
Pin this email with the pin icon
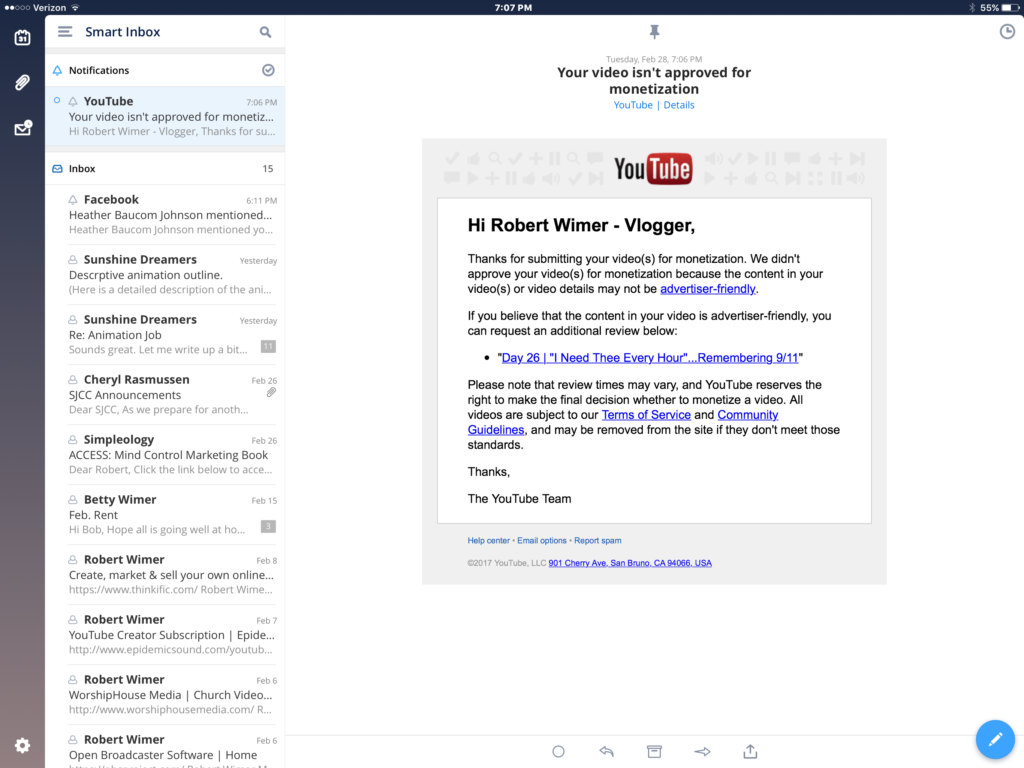point(654,31)
